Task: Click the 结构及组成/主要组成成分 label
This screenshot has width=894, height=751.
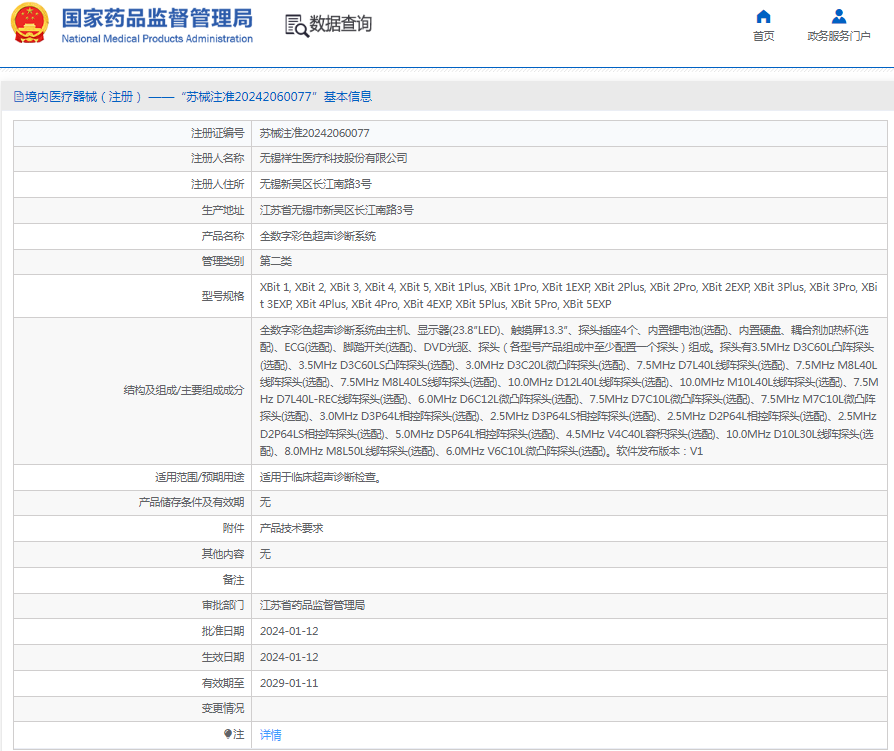Action: [x=184, y=391]
